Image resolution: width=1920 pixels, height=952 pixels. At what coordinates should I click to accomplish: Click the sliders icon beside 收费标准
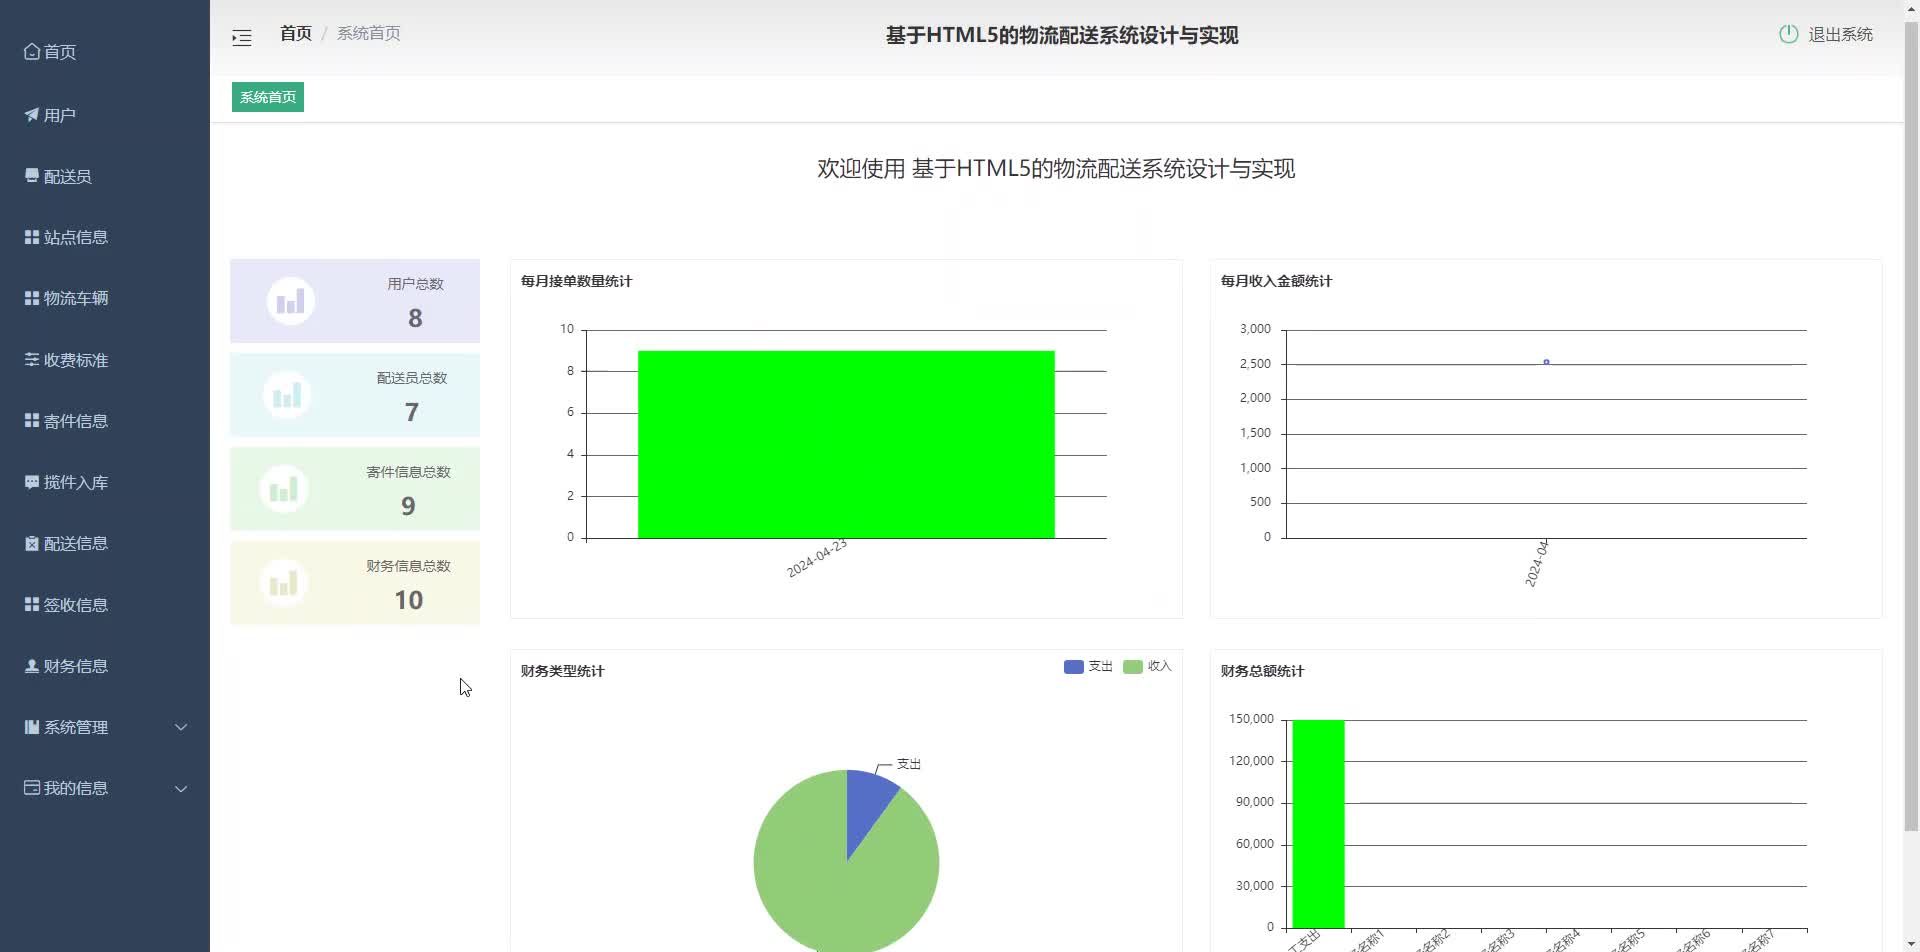[x=32, y=360]
